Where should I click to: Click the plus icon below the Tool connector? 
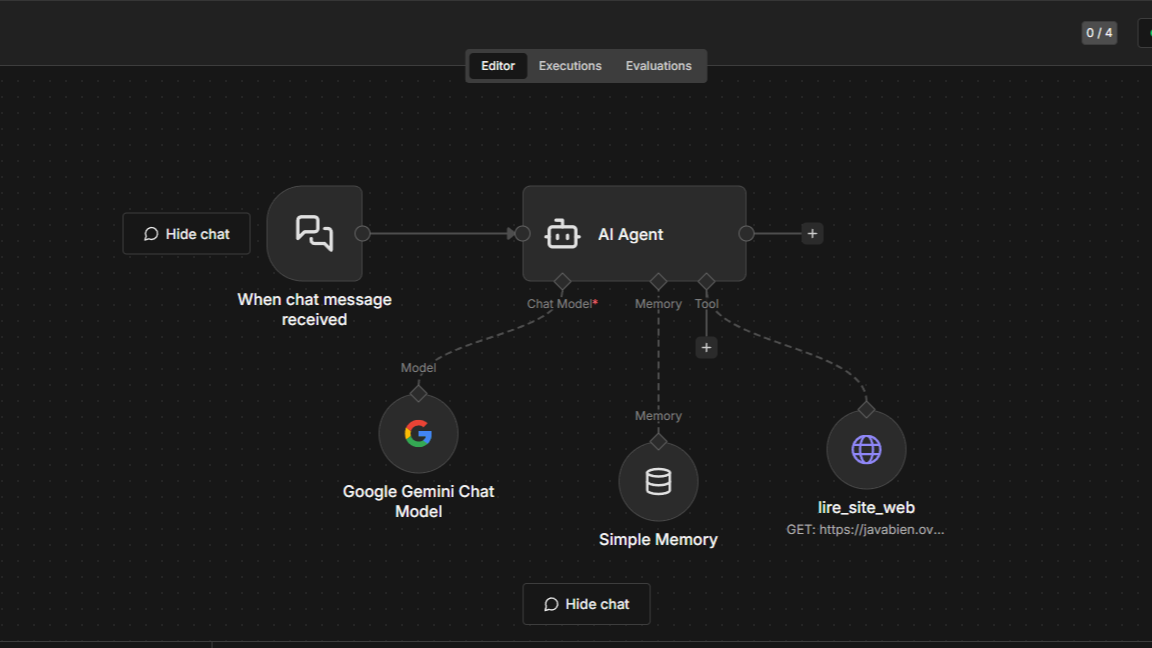pos(706,347)
